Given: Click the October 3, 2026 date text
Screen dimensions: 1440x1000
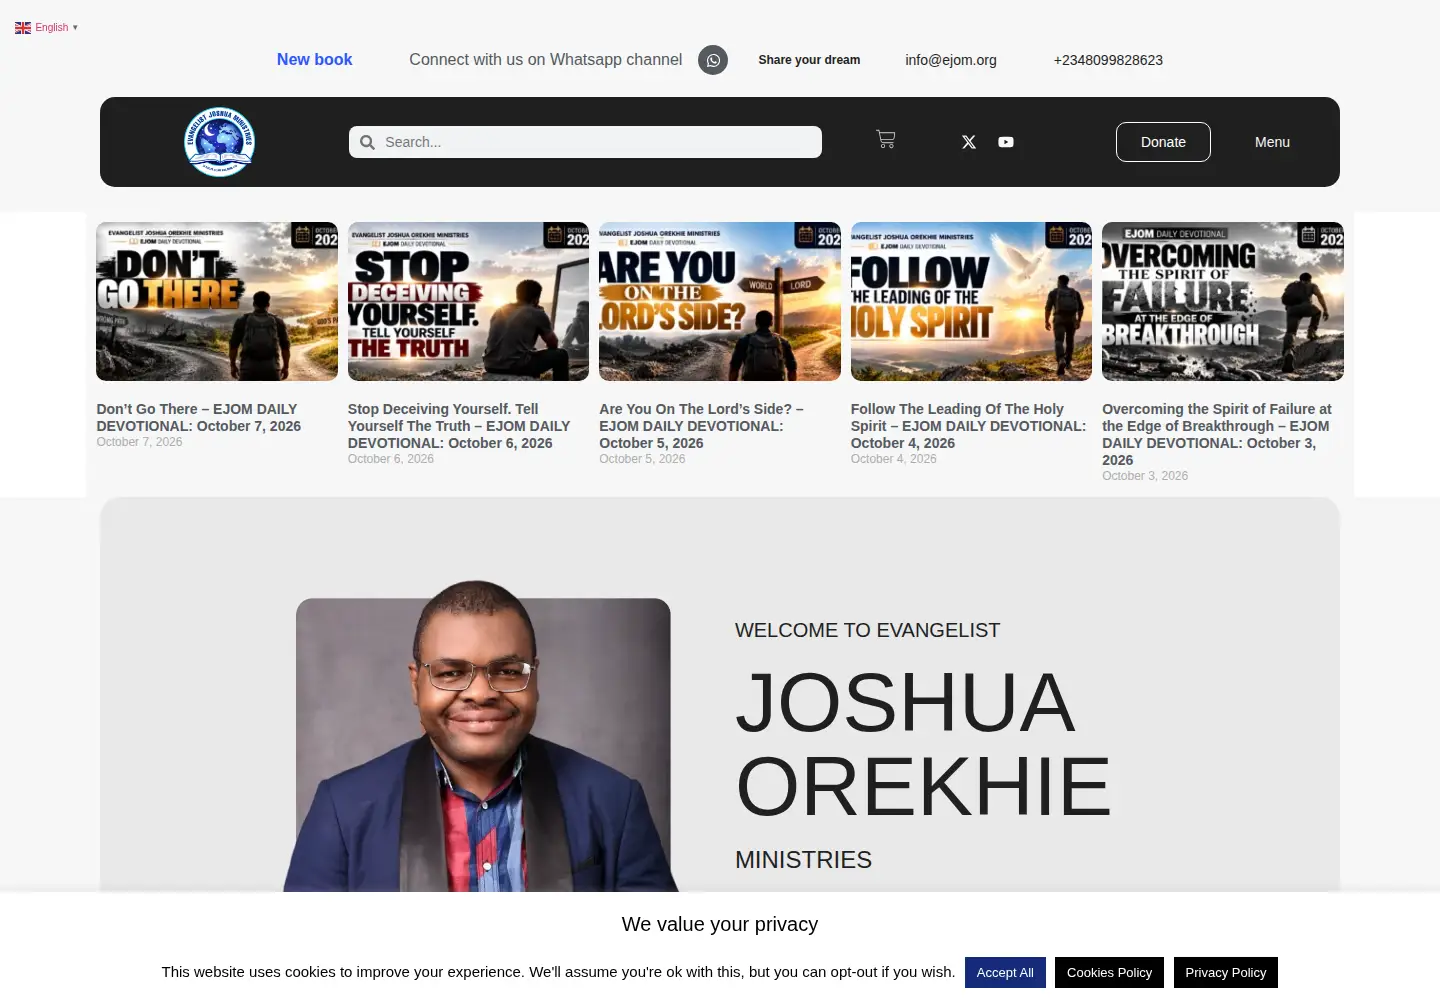Looking at the screenshot, I should click(1145, 476).
